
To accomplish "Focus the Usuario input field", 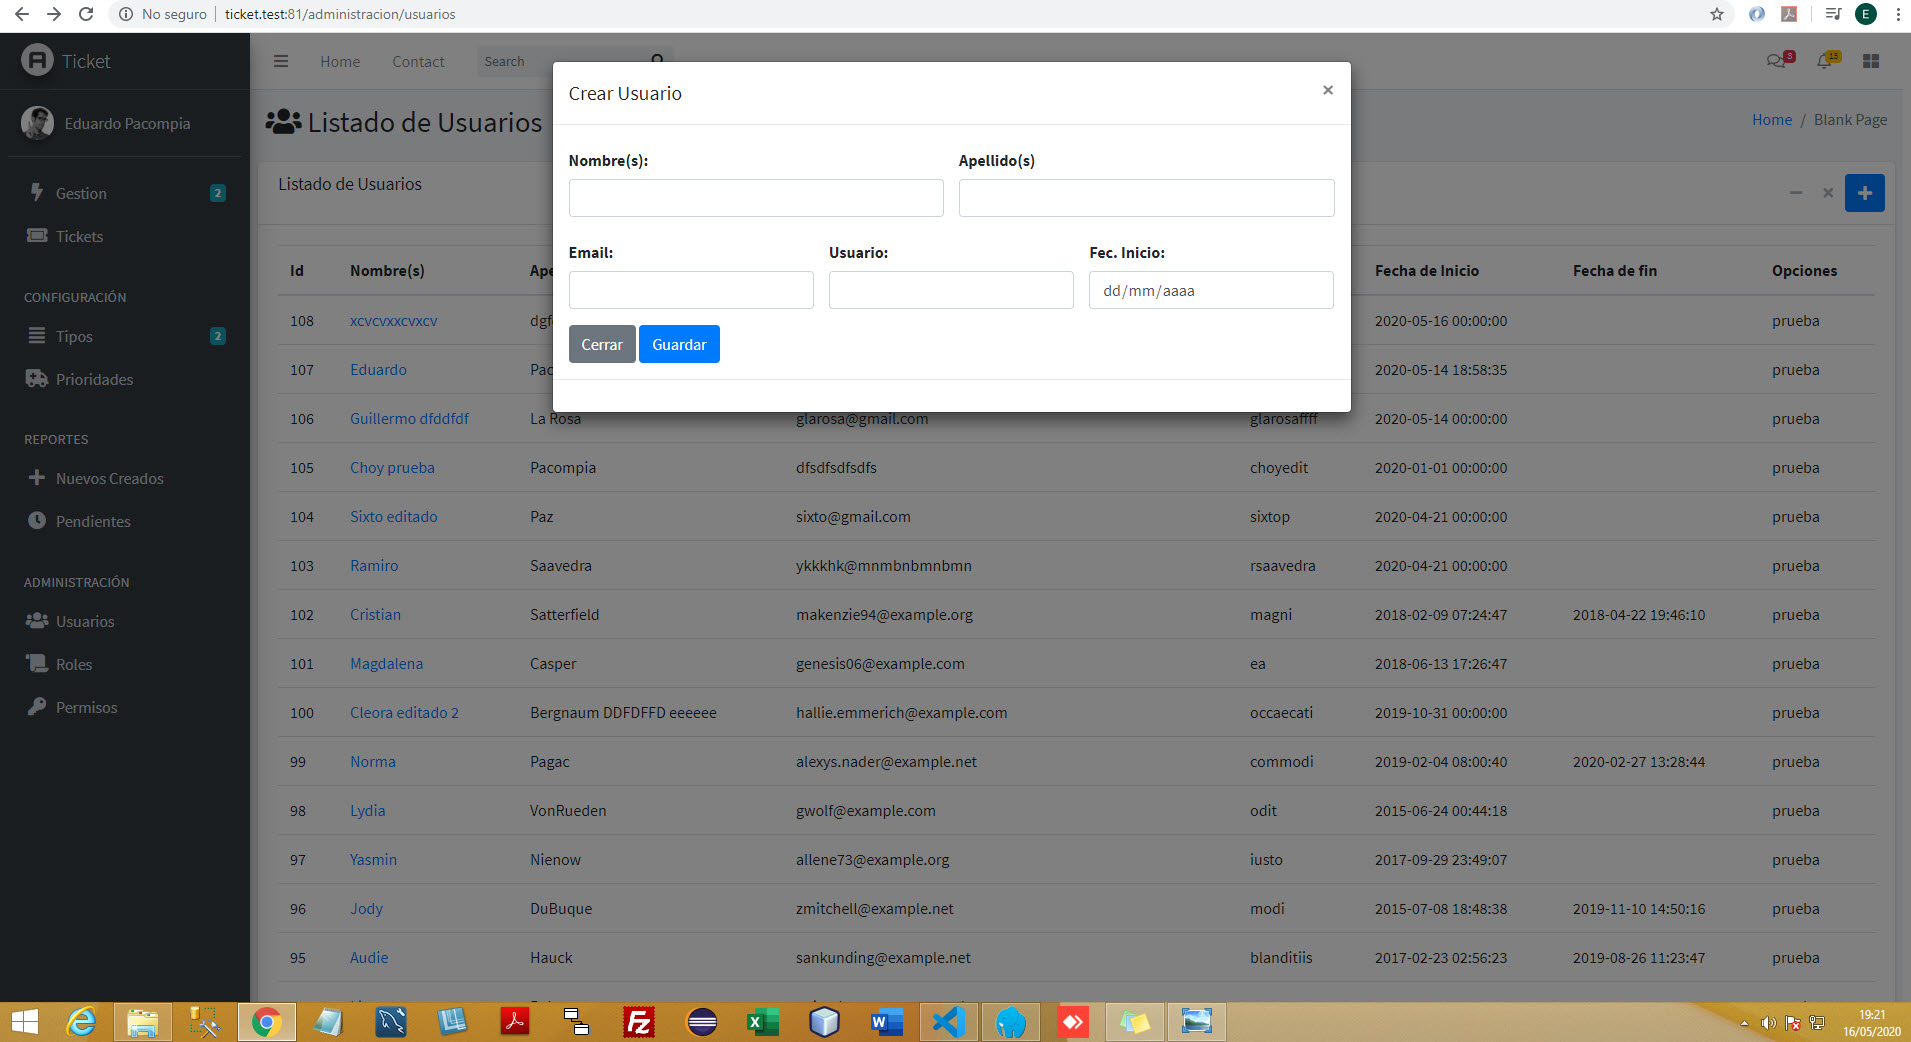I will click(951, 290).
